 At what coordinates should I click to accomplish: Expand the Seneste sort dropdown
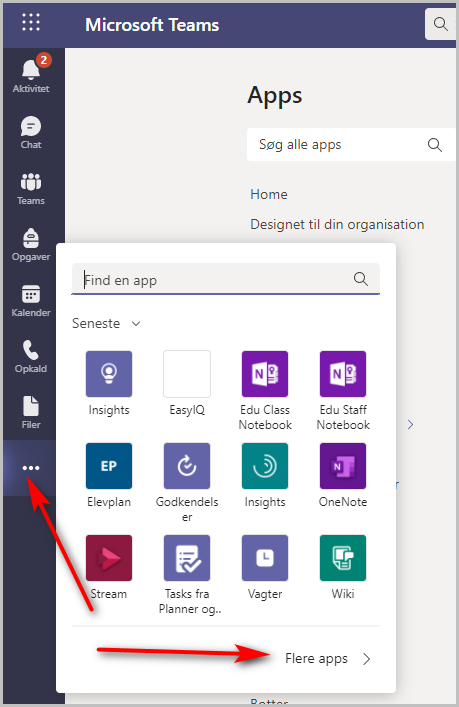(106, 323)
